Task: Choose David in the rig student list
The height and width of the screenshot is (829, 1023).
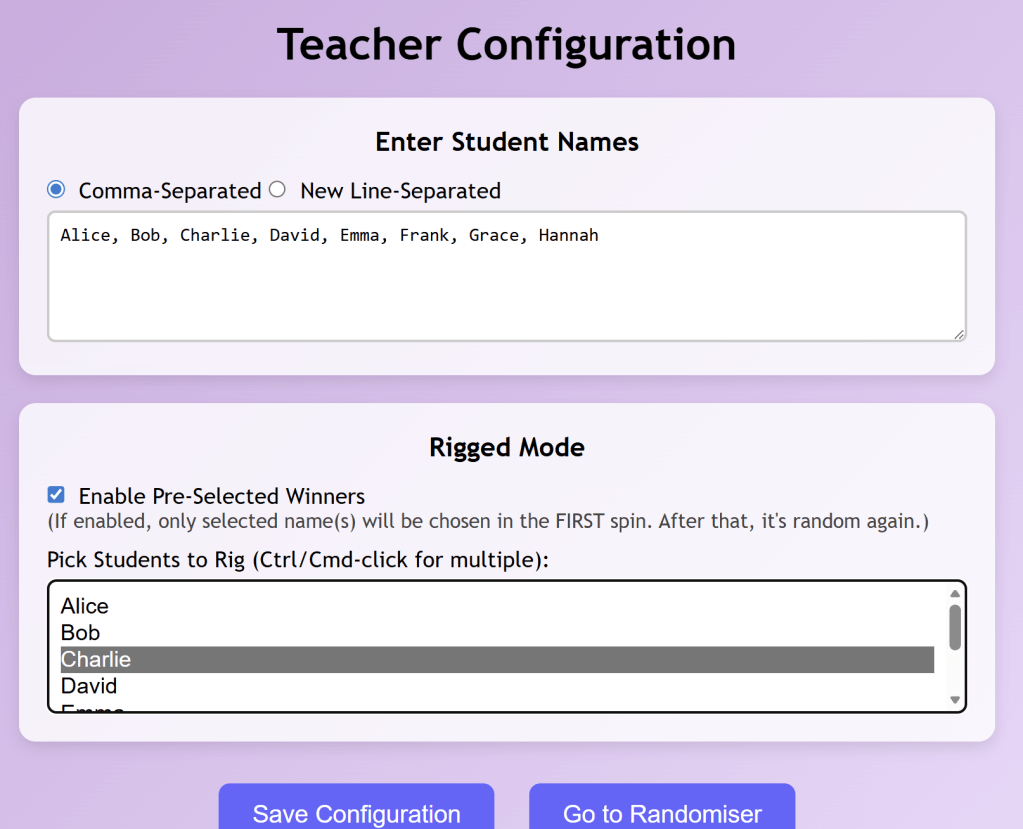Action: pyautogui.click(x=89, y=686)
